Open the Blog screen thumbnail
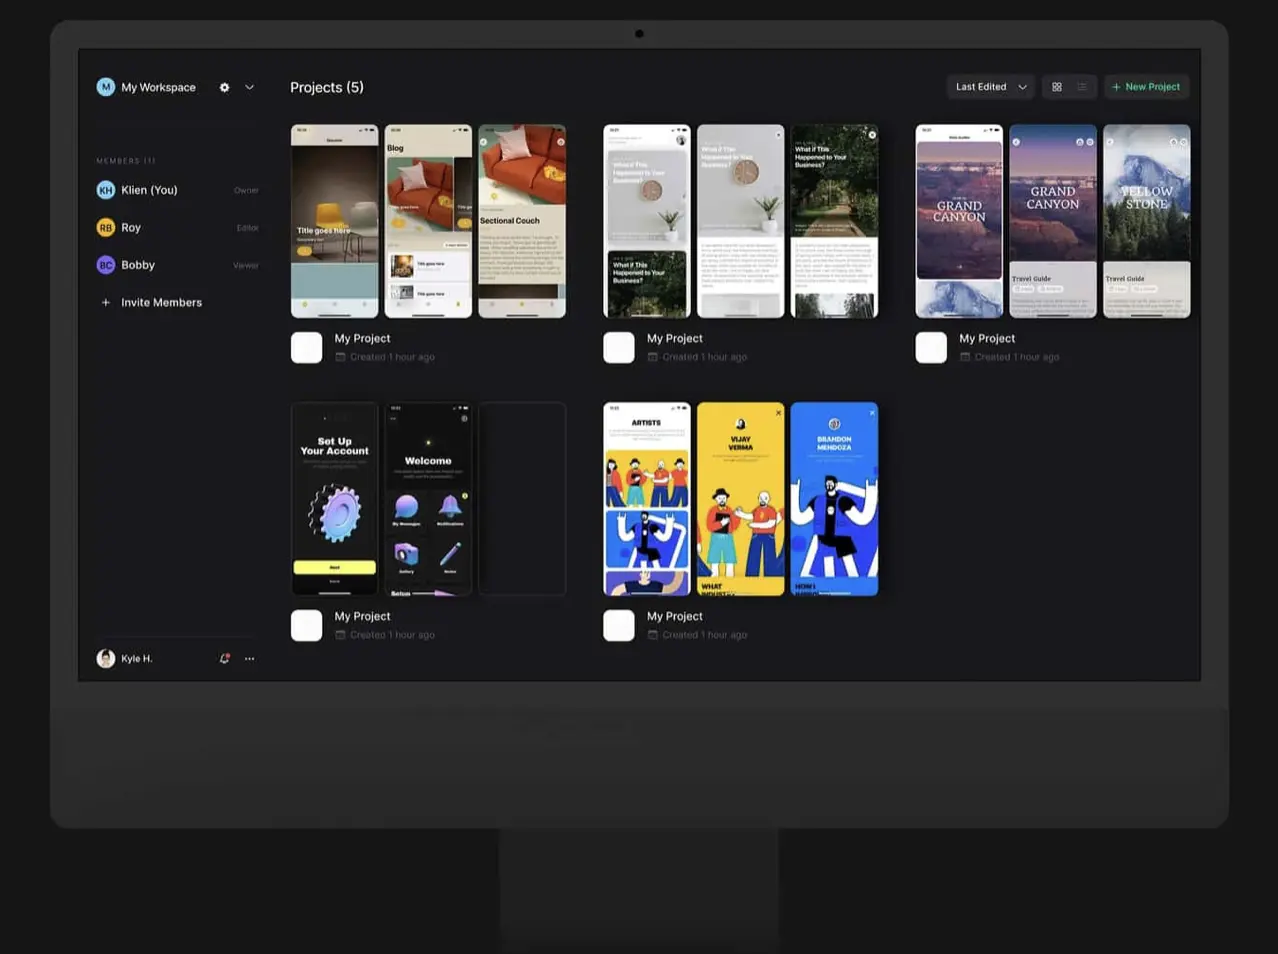 (428, 221)
